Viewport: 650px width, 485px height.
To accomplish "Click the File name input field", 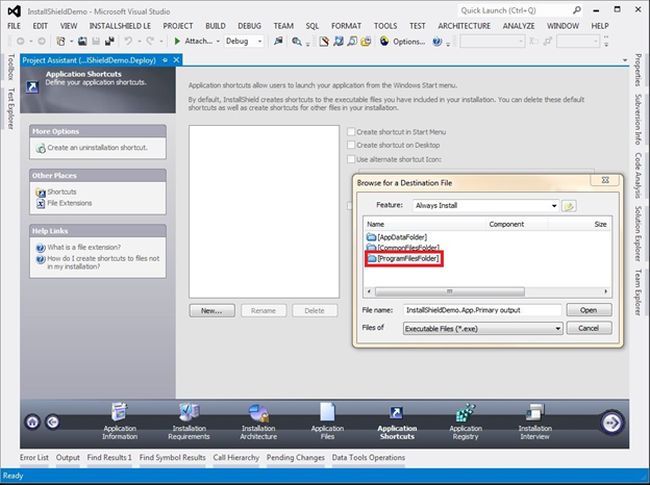I will (x=482, y=310).
